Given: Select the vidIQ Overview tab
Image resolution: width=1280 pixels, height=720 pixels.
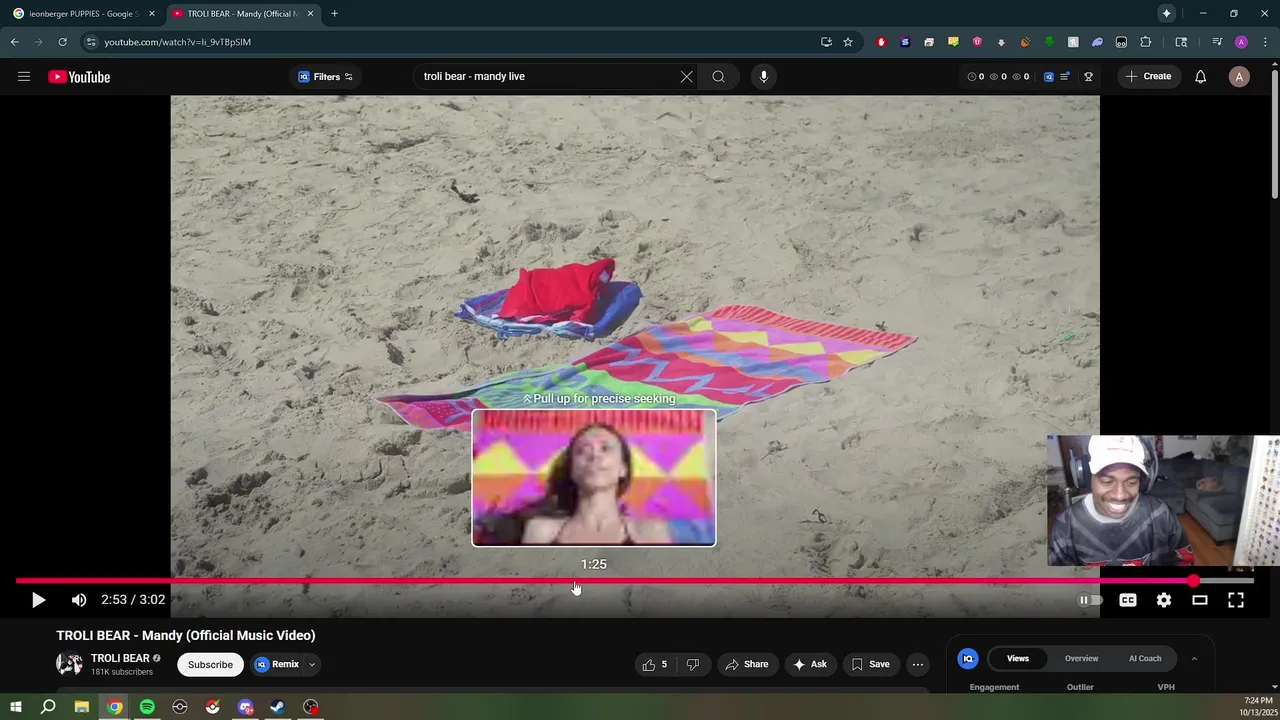Looking at the screenshot, I should tap(1081, 658).
